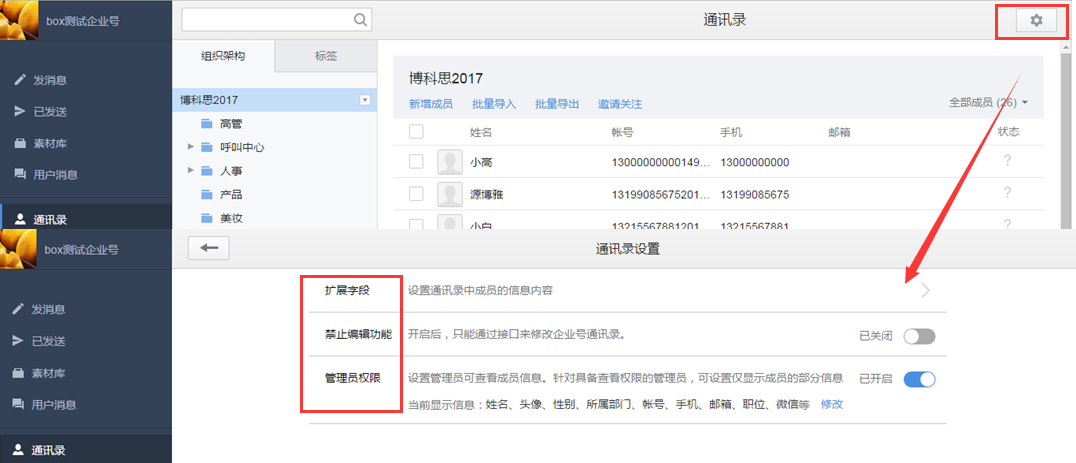
Task: Click the 新增成员 link
Action: tap(431, 104)
